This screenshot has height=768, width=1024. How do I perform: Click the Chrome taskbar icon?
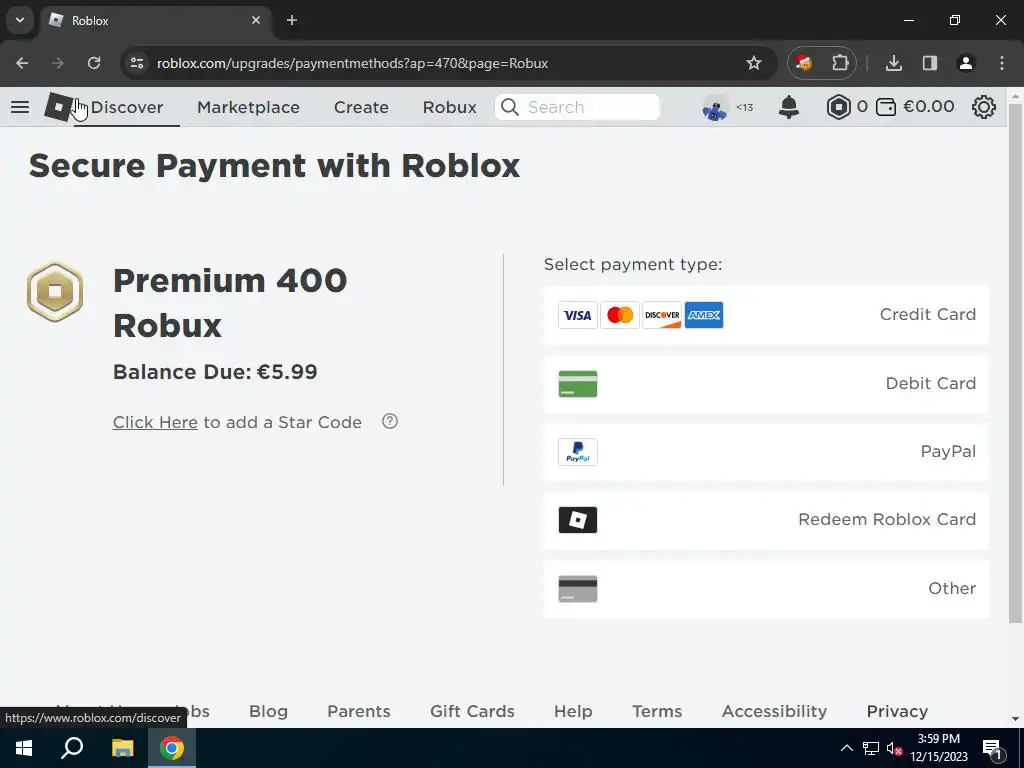(172, 748)
